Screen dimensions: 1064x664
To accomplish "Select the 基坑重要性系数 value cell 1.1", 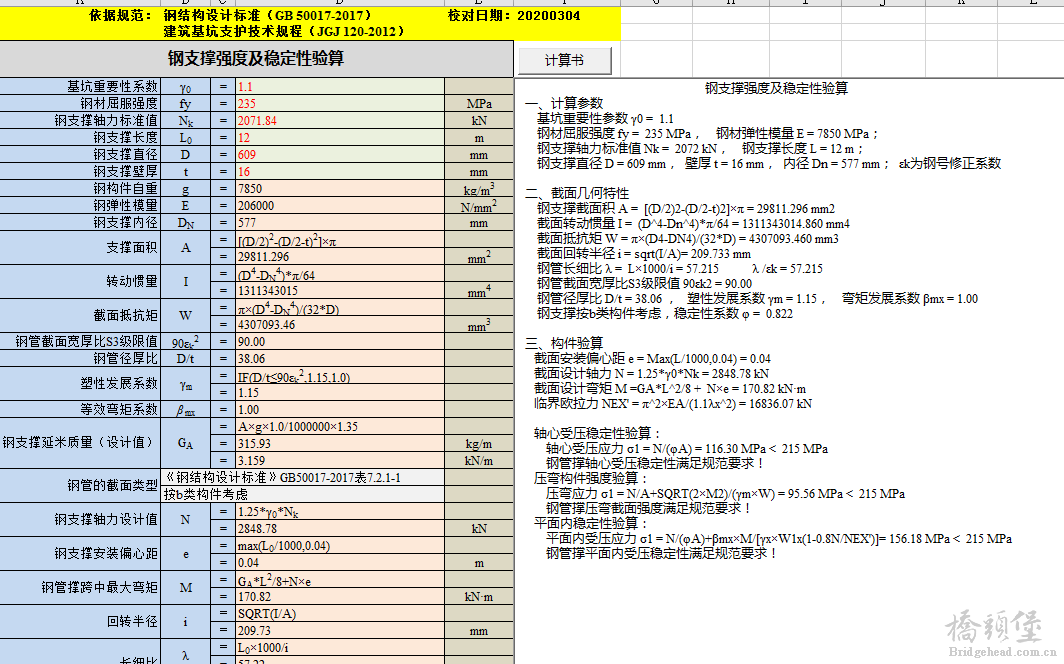I will click(x=340, y=87).
